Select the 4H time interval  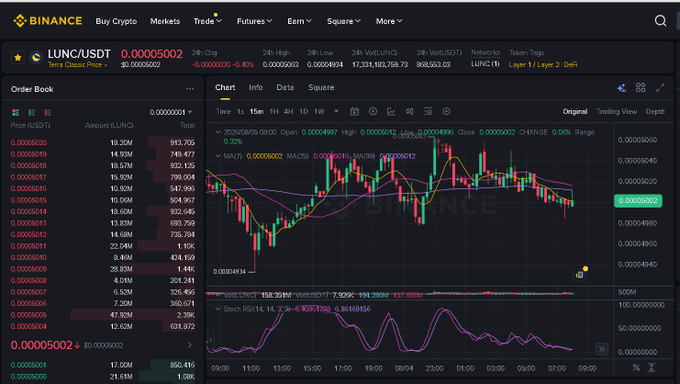(x=288, y=112)
